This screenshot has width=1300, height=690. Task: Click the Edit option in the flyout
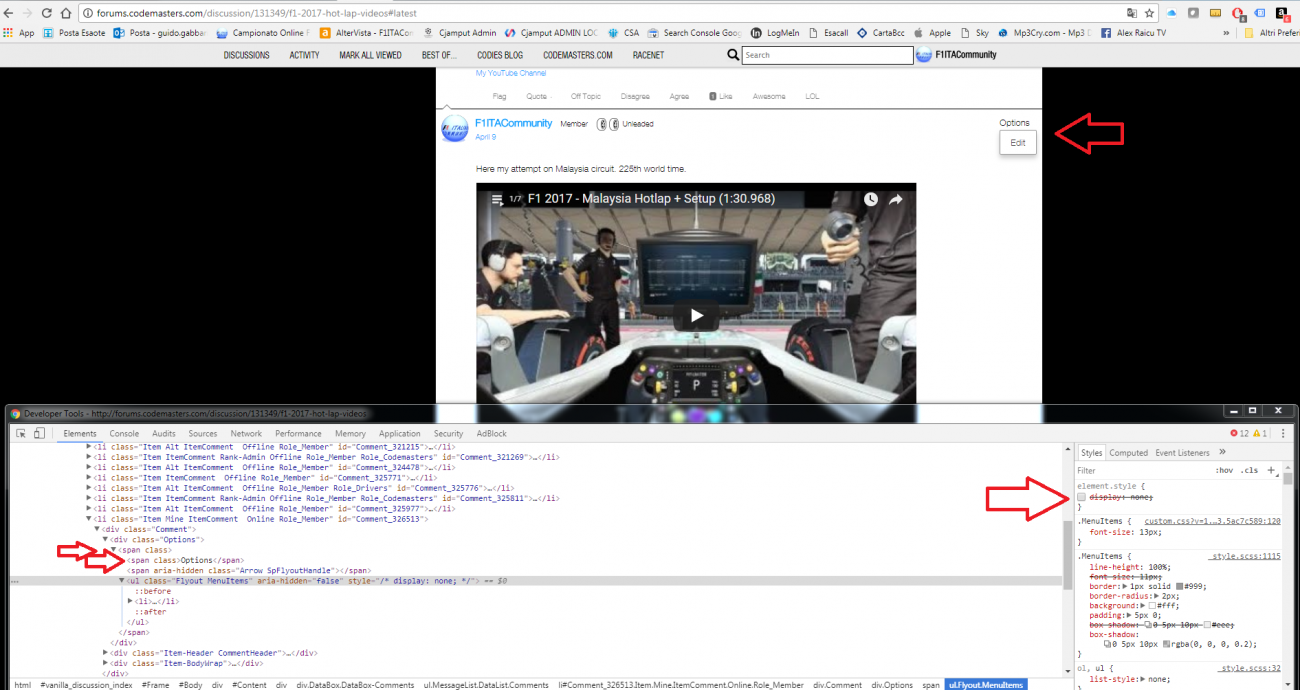(1018, 143)
